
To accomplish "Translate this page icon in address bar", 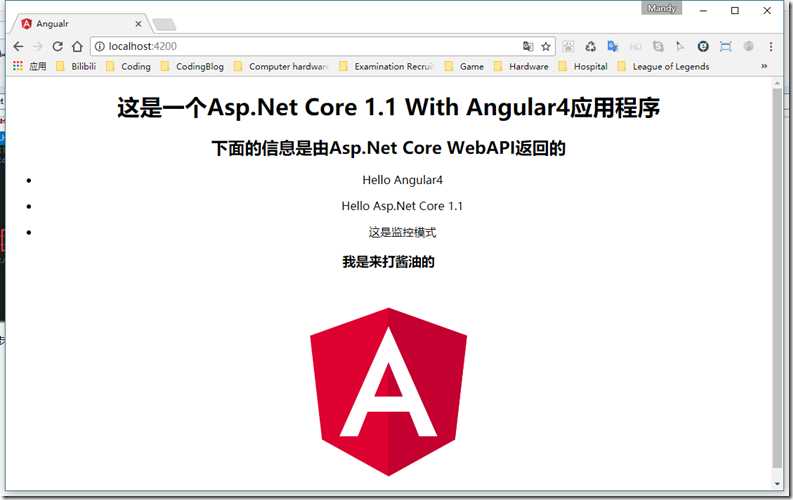I will 527,47.
